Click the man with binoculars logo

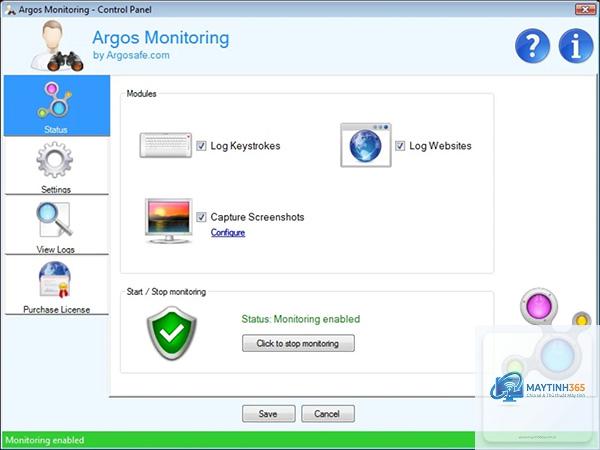tap(57, 46)
